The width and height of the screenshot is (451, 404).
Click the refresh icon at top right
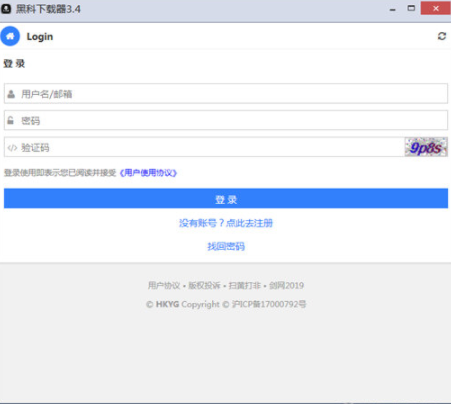442,36
